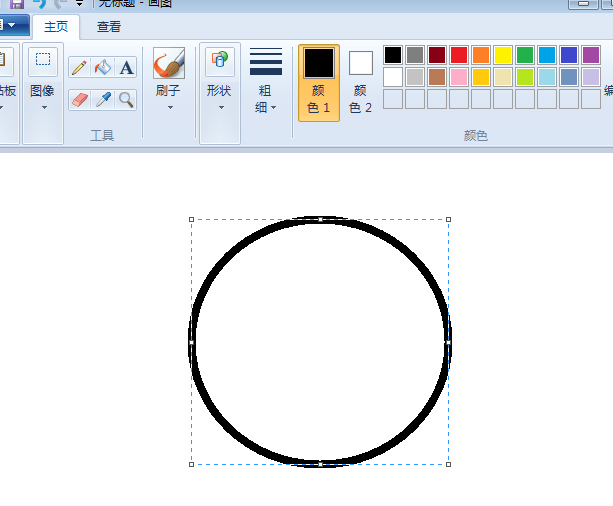Viewport: 613px width, 506px height.
Task: Click the 形状 label under shapes
Action: (219, 91)
